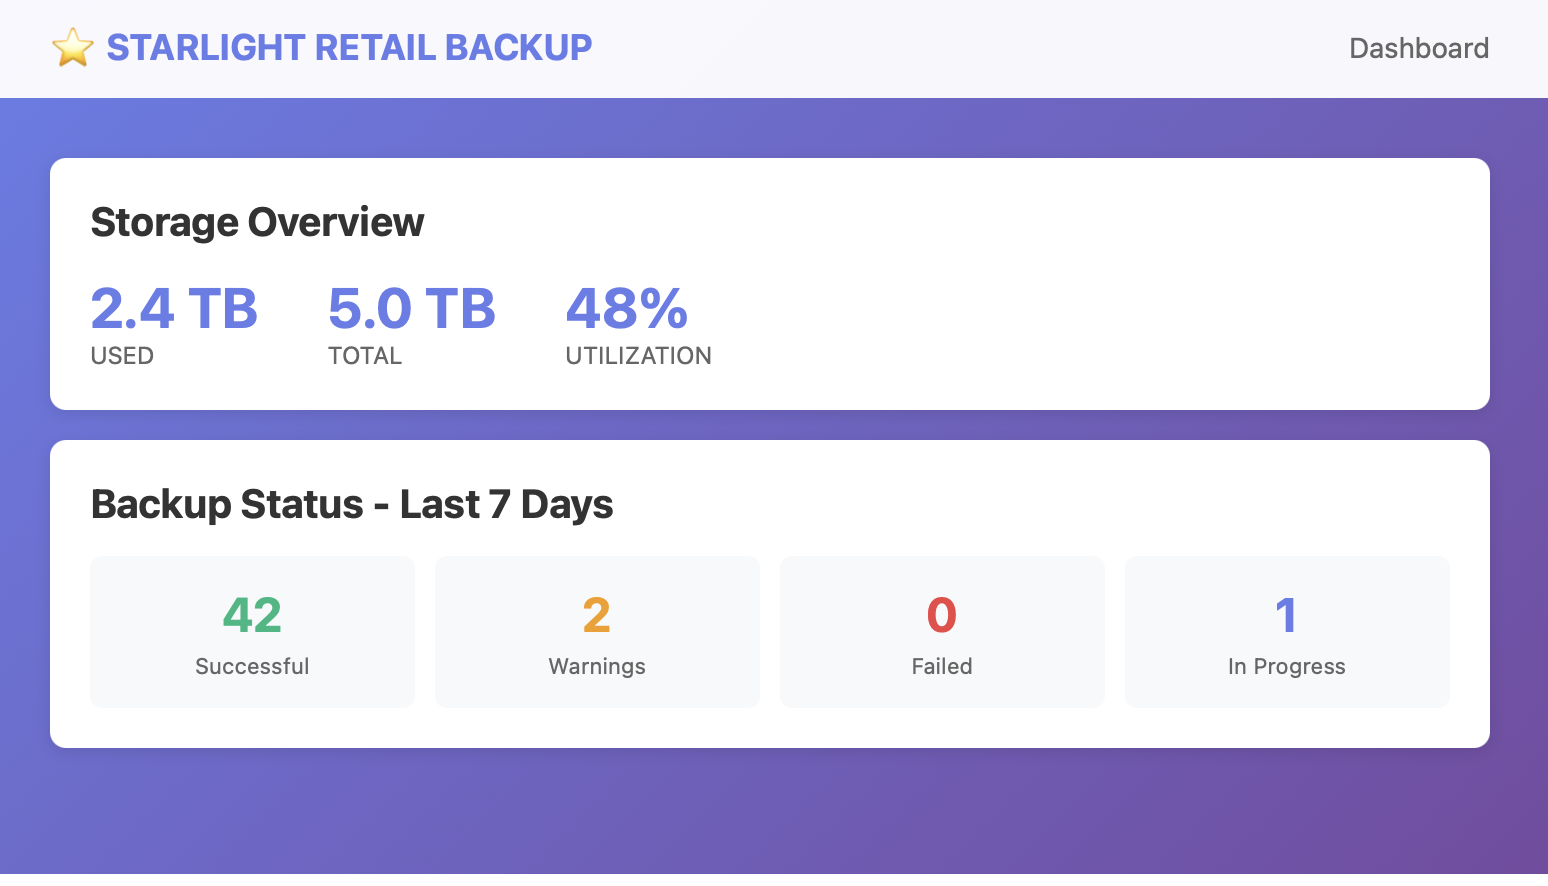Click the UTILIZATION label

point(638,356)
